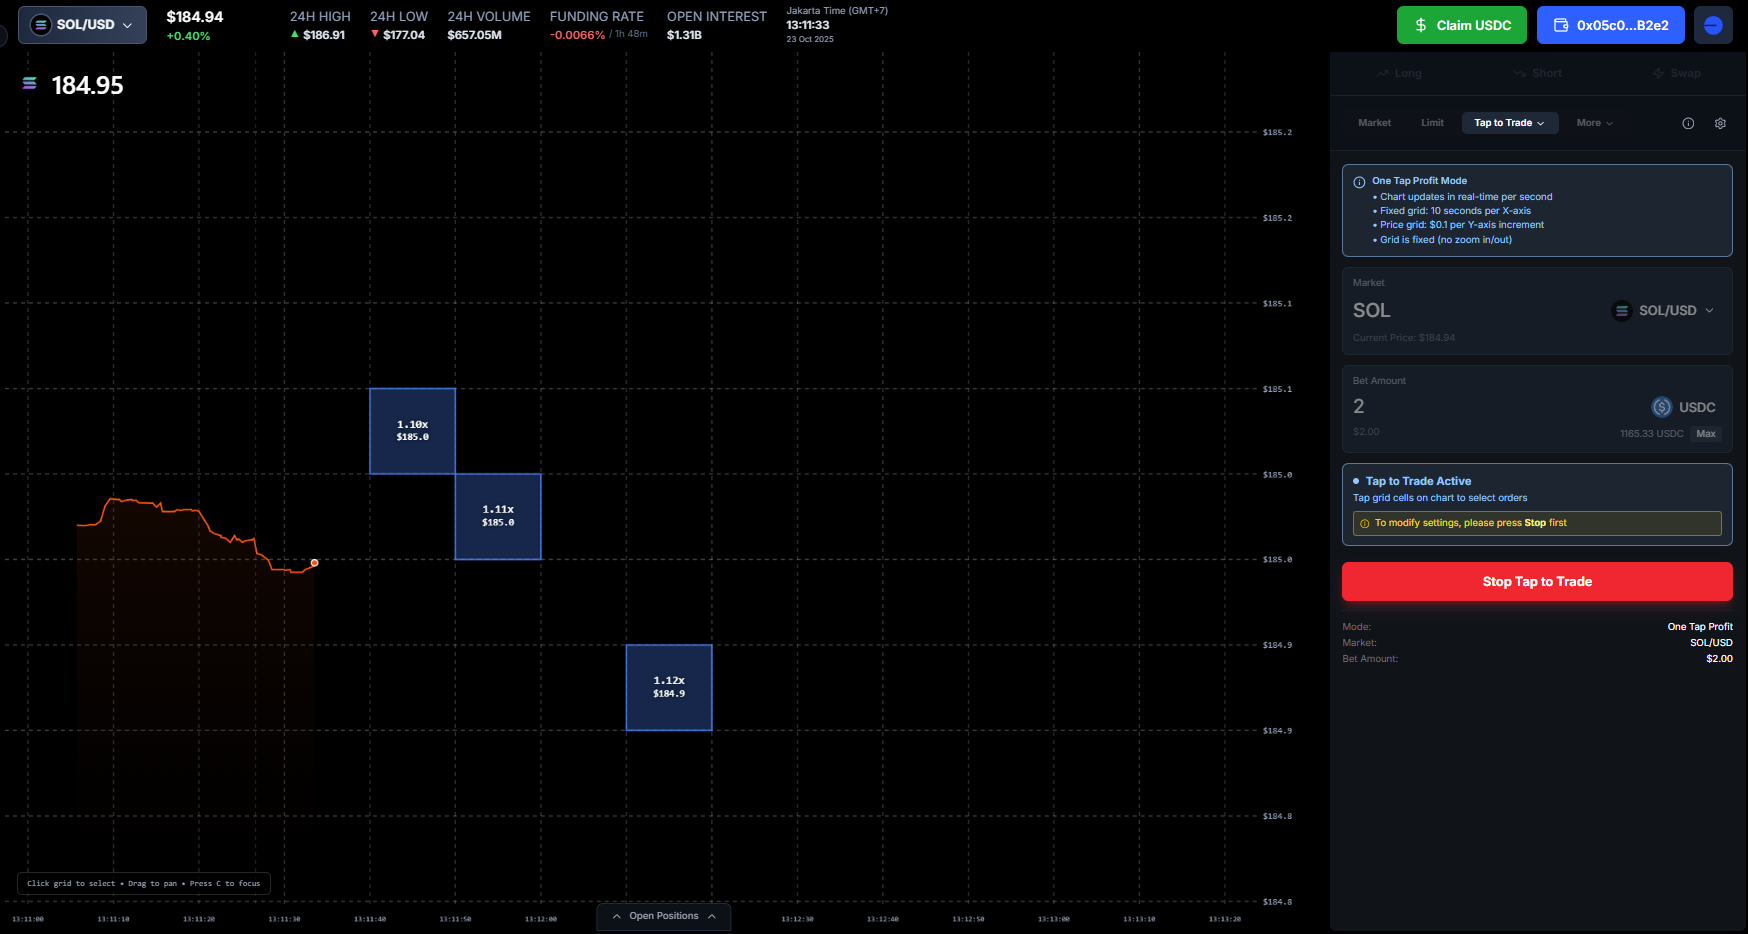Image resolution: width=1748 pixels, height=934 pixels.
Task: Click the USDC coin icon in Bet Amount
Action: [x=1661, y=407]
